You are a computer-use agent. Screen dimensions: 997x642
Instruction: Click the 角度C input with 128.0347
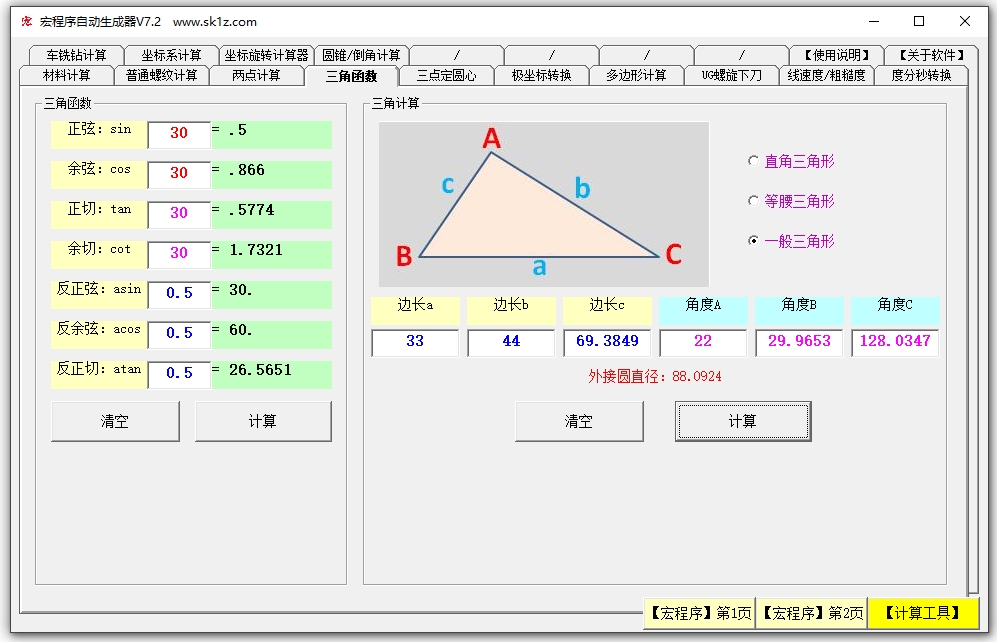[895, 343]
